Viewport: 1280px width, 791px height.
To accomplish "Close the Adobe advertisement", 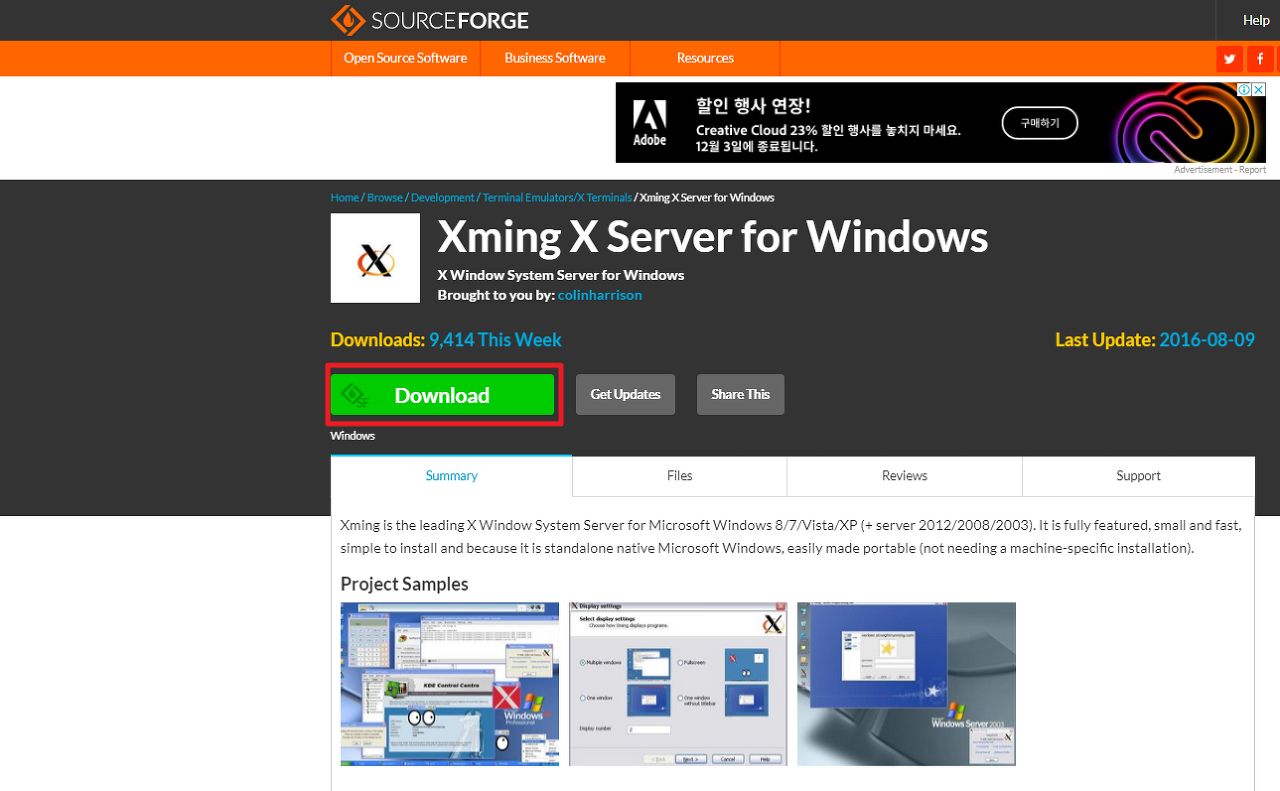I will point(1258,90).
